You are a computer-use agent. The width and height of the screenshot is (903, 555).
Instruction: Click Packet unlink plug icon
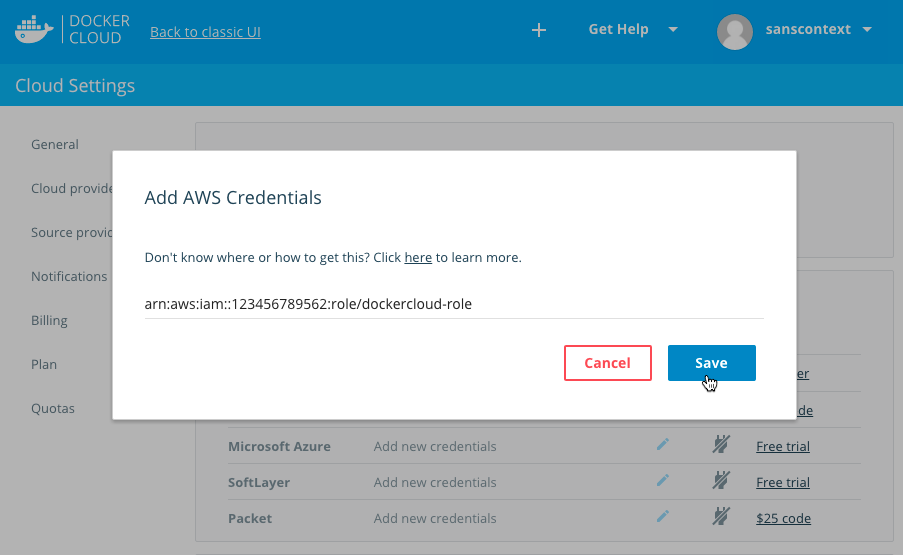(x=718, y=518)
